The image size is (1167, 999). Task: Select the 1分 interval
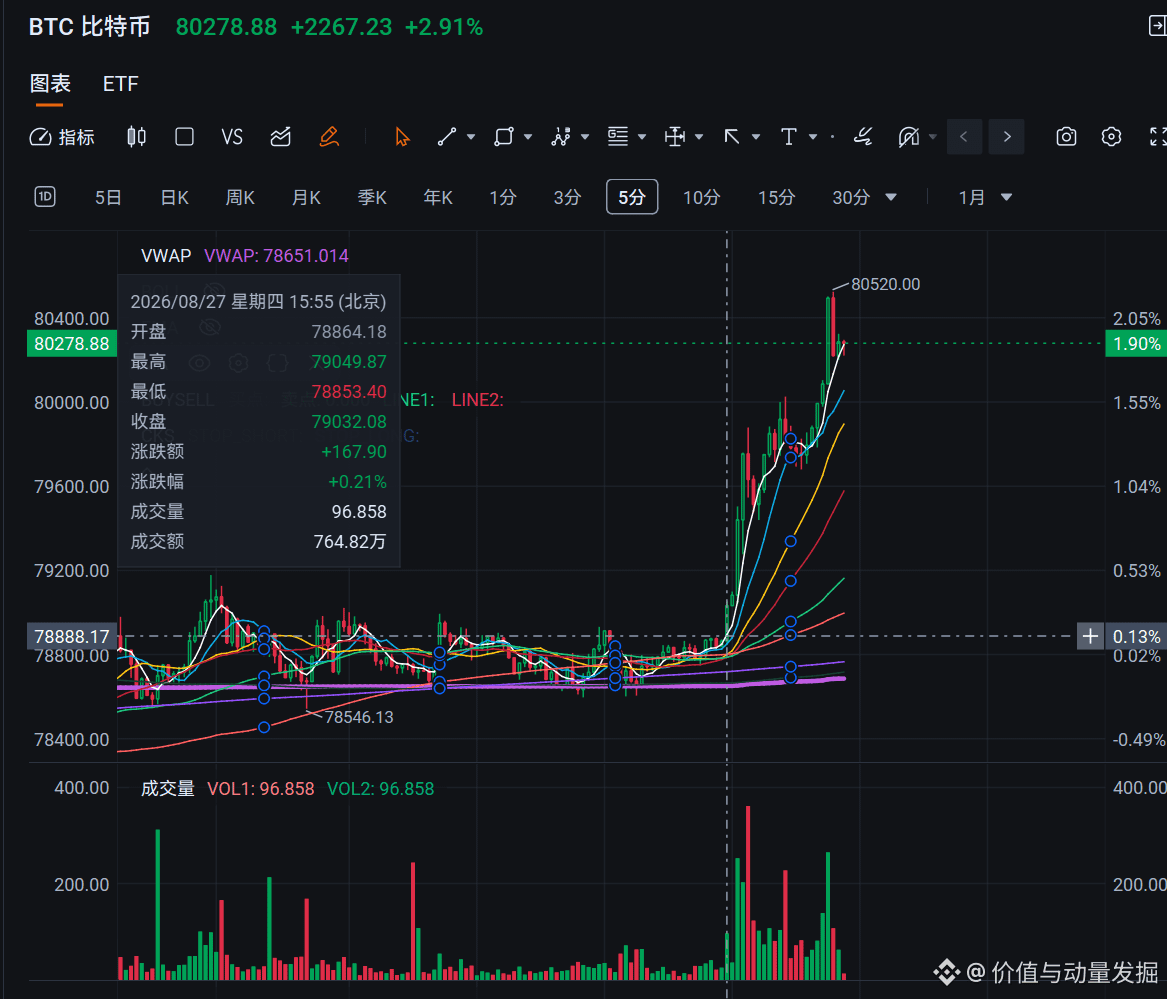tap(502, 197)
